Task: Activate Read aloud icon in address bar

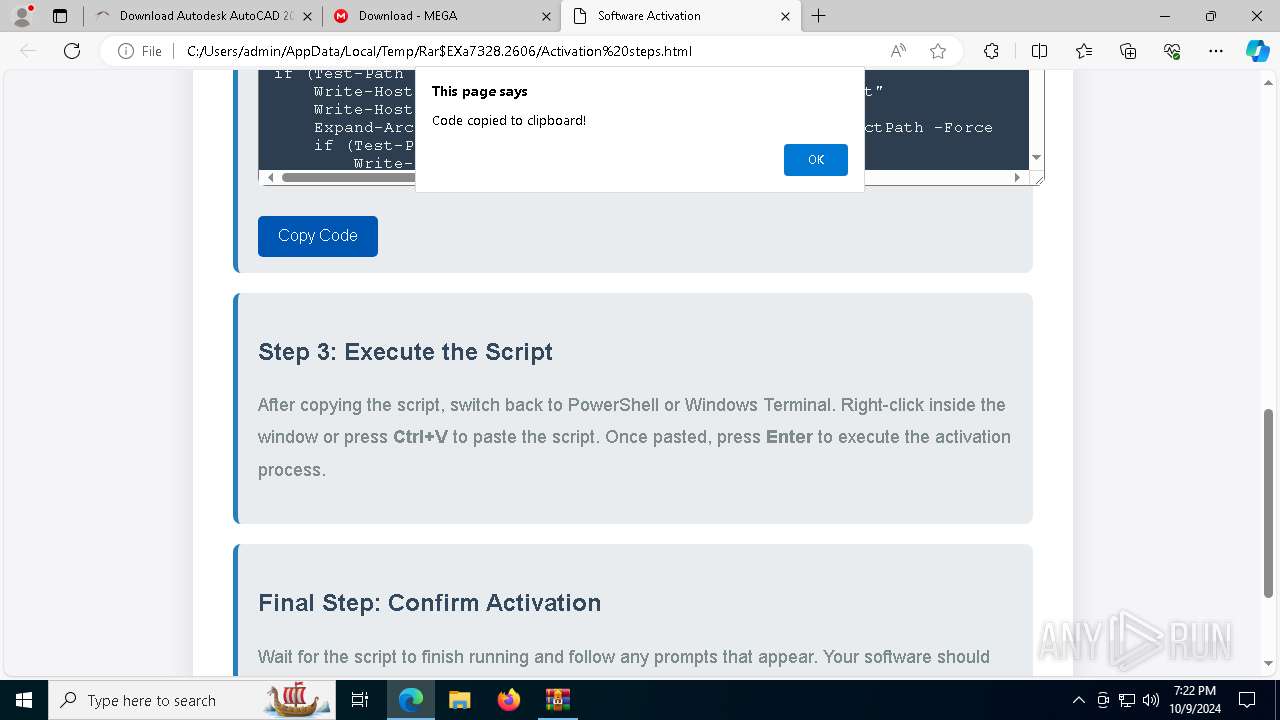Action: click(x=898, y=51)
